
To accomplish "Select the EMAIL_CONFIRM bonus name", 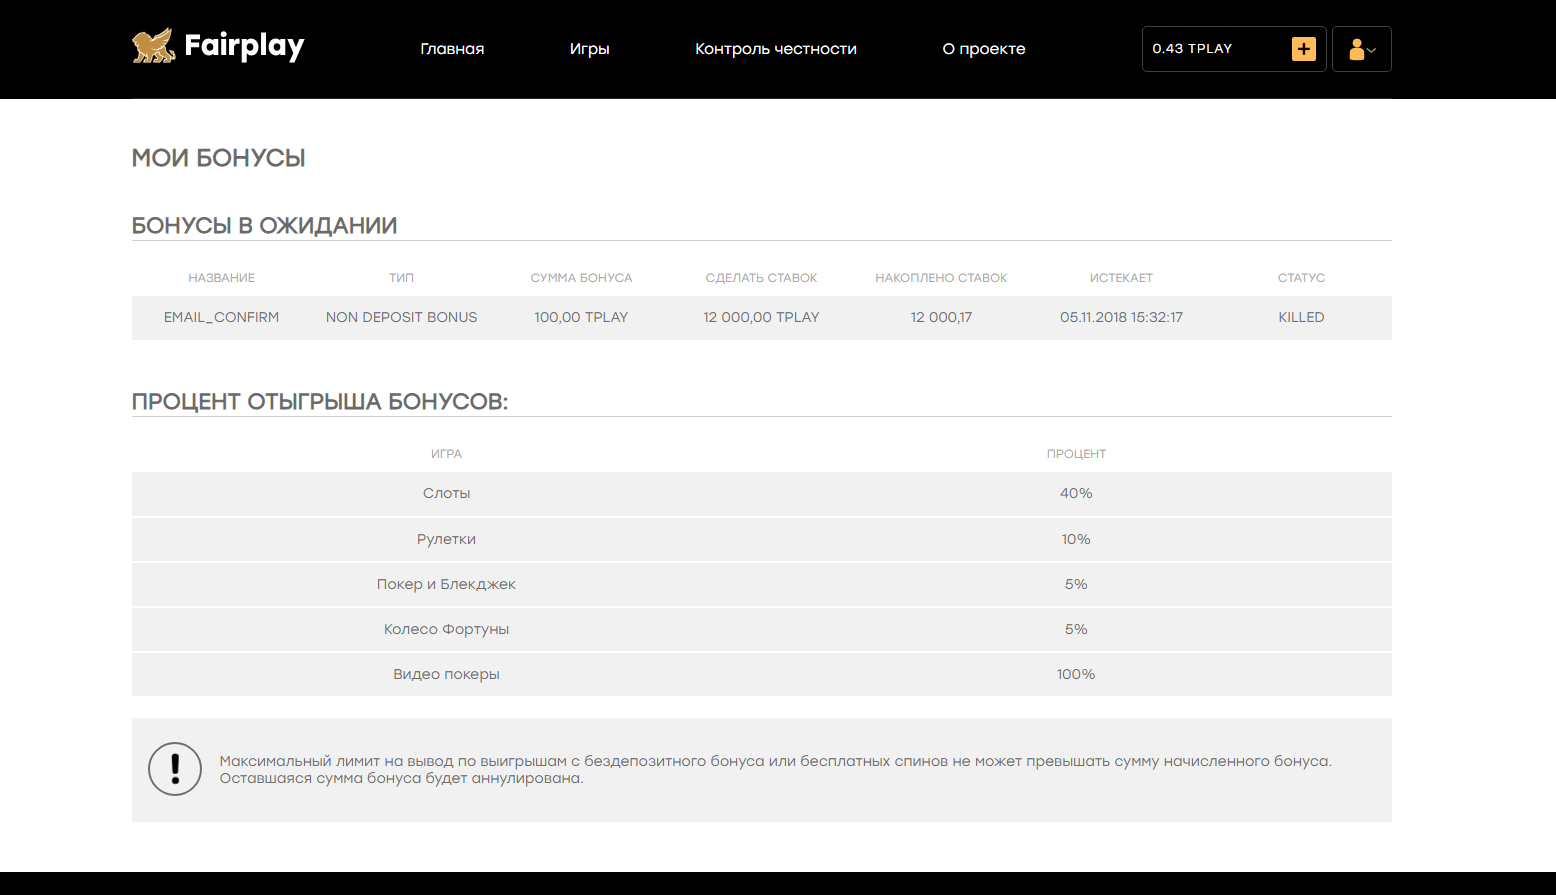I will (221, 317).
